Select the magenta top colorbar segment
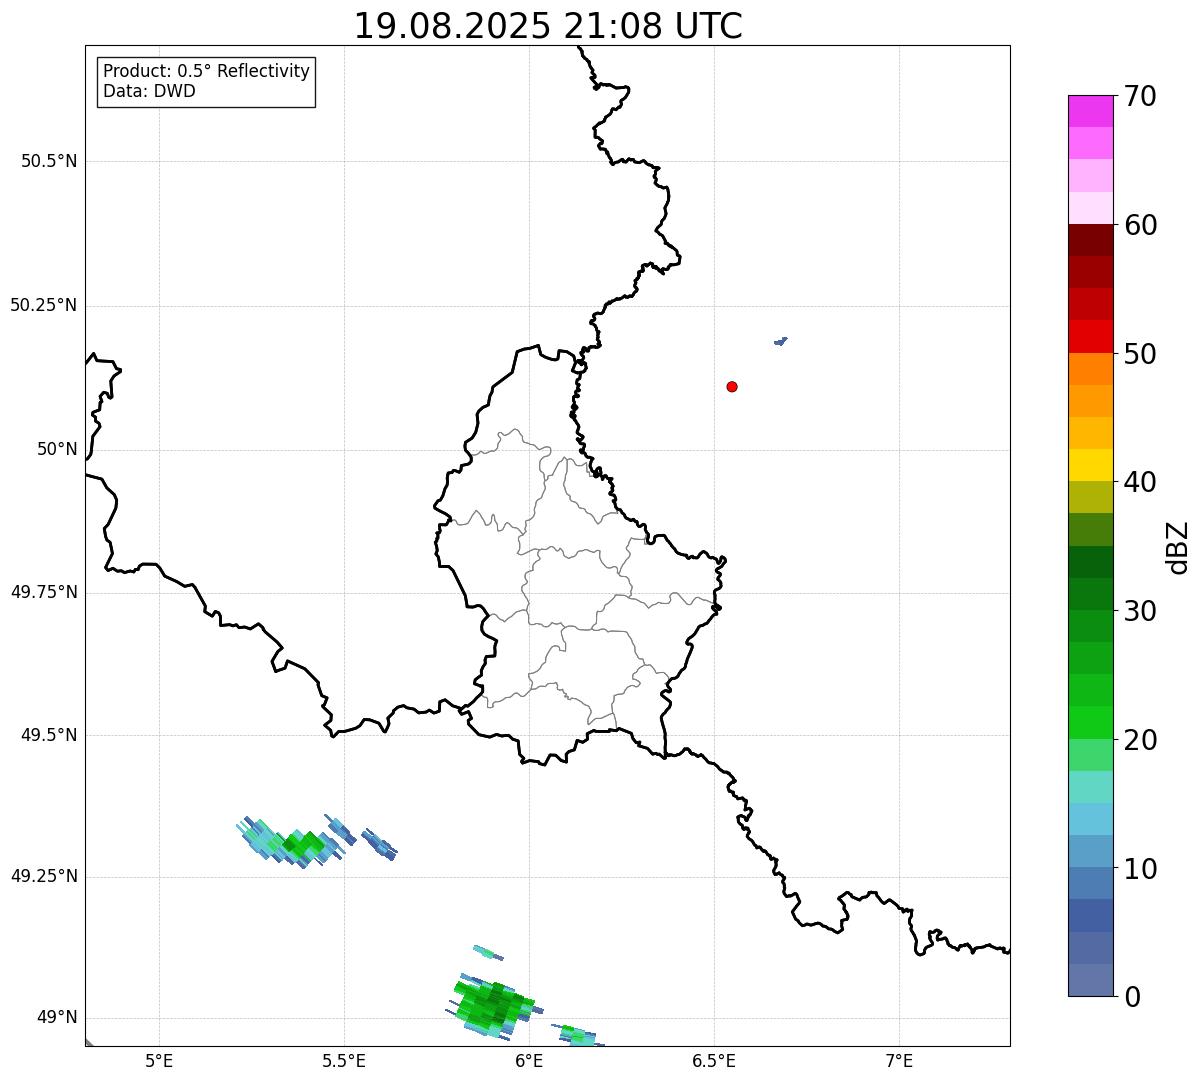The image size is (1202, 1081). pos(1091,111)
